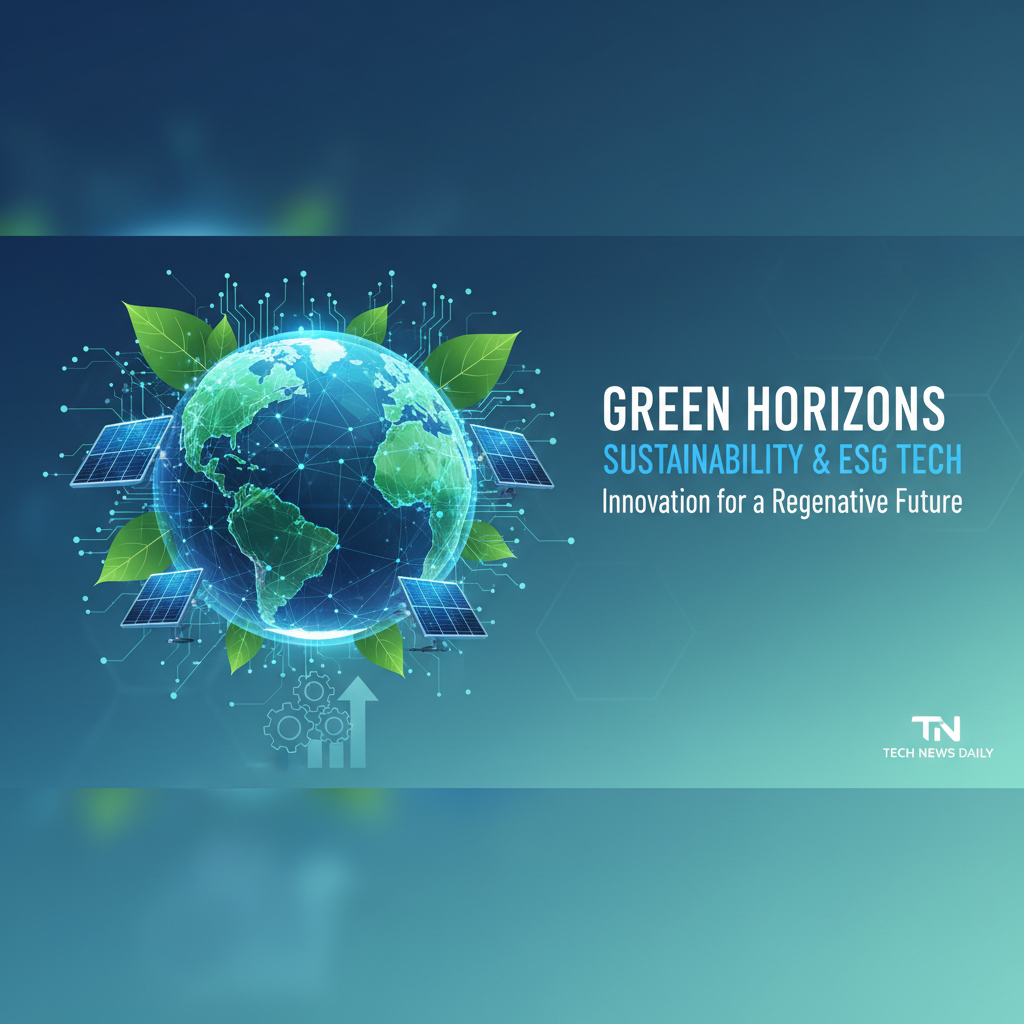This screenshot has width=1024, height=1024.
Task: Click the gears and arrow growth icon
Action: [321, 722]
